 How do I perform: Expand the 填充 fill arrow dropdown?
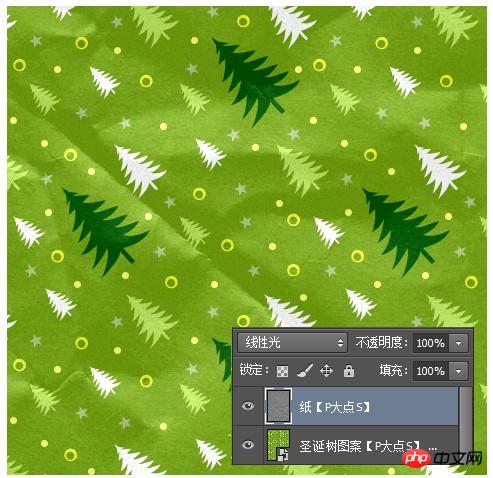[459, 371]
